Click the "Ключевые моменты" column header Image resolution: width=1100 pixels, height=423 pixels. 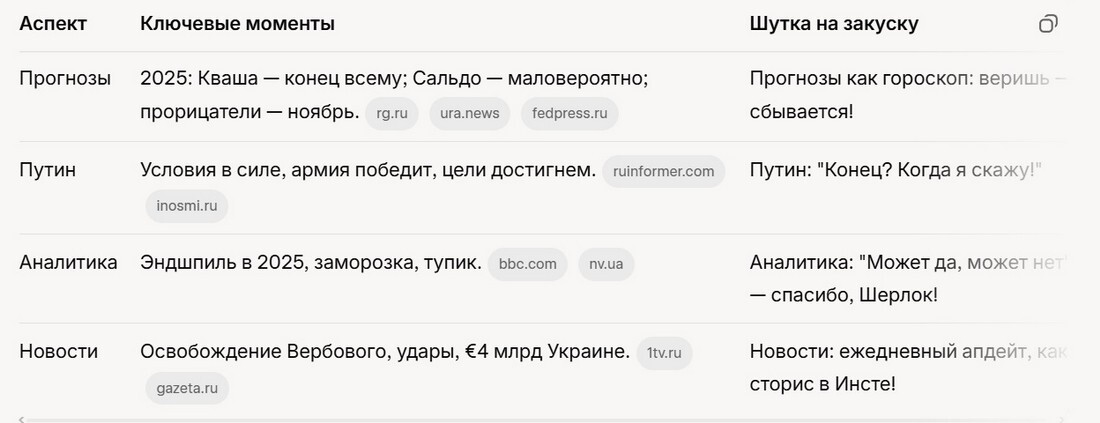point(237,24)
